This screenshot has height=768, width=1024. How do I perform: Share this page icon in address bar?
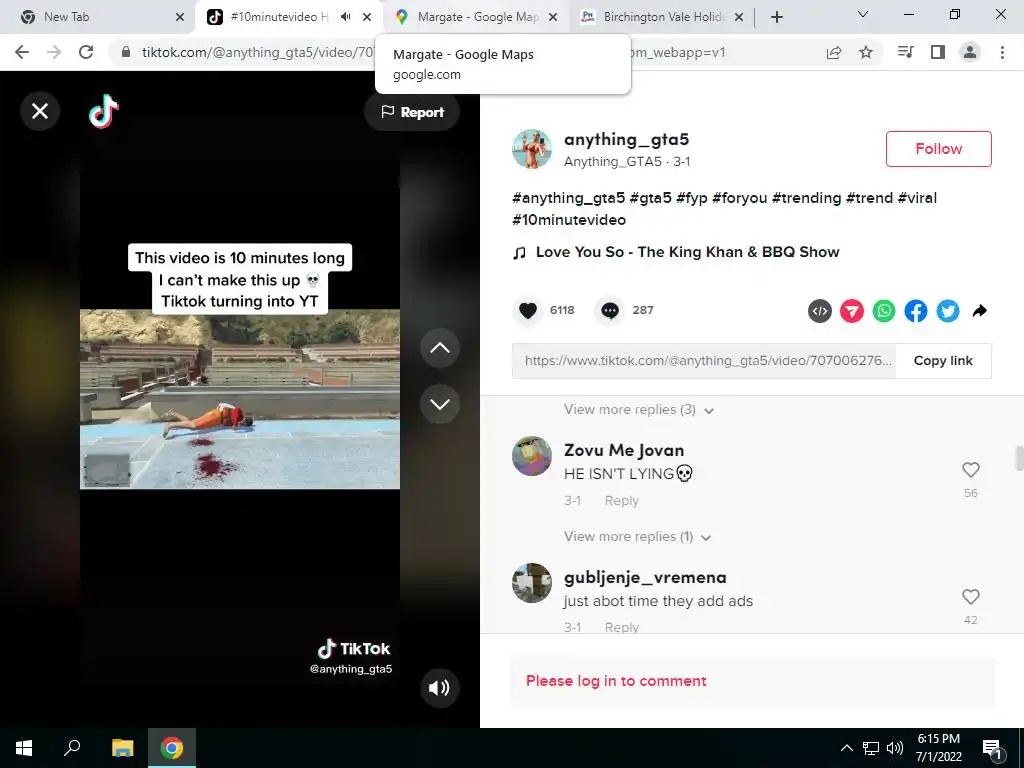click(834, 52)
